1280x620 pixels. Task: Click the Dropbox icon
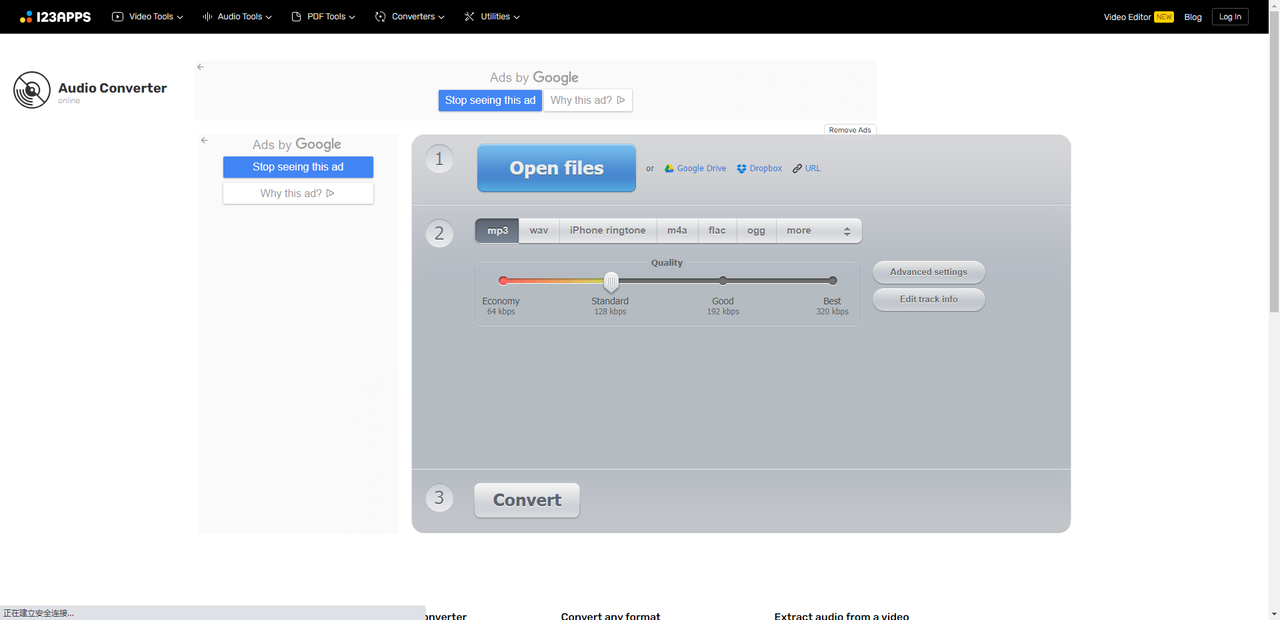(741, 169)
